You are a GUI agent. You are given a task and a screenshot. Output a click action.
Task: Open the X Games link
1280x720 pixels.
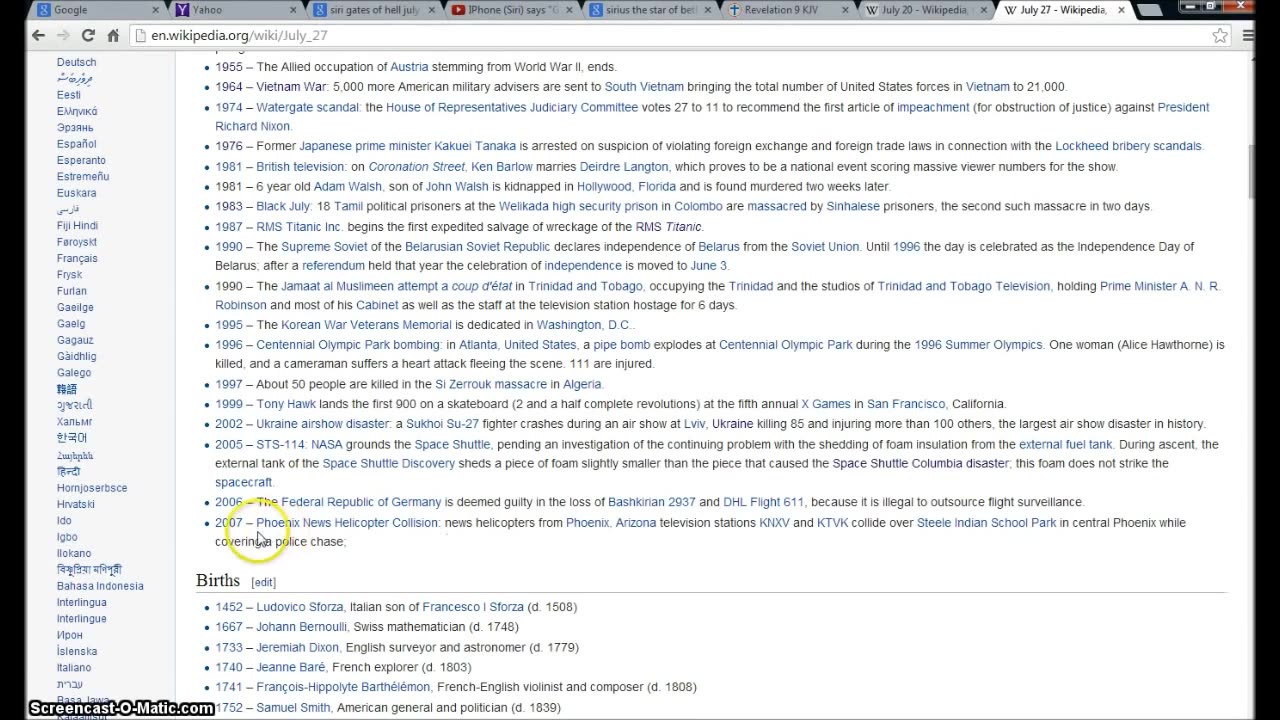pos(825,404)
